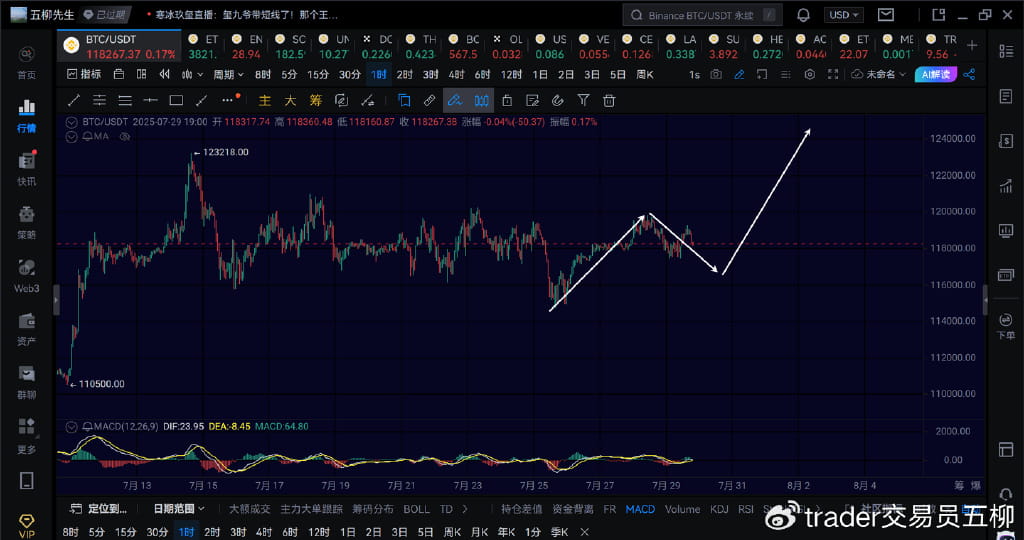Click the camera screenshot icon
The image size is (1024, 540).
tap(716, 74)
